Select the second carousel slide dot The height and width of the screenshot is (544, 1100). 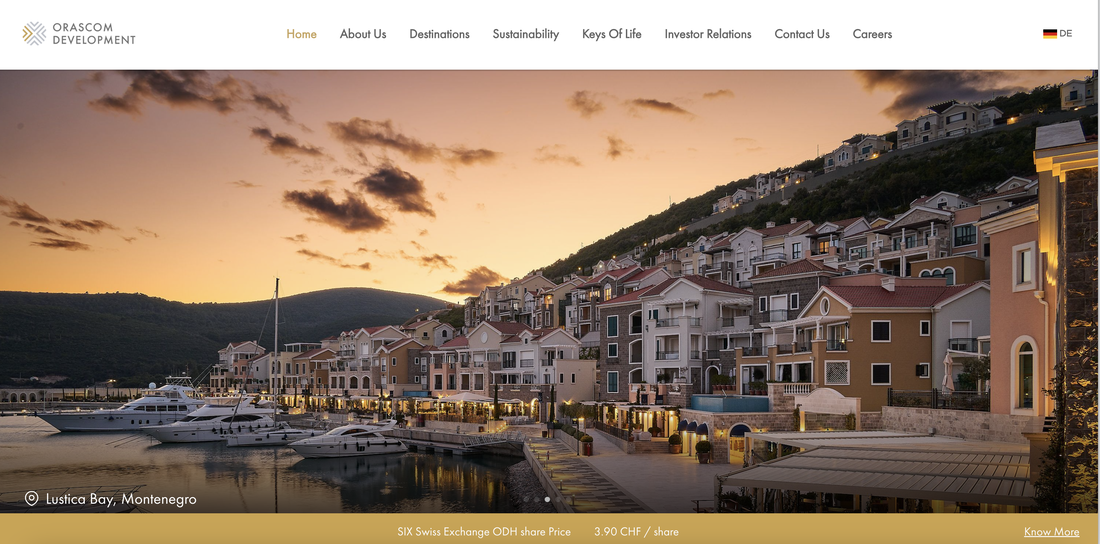(x=537, y=499)
